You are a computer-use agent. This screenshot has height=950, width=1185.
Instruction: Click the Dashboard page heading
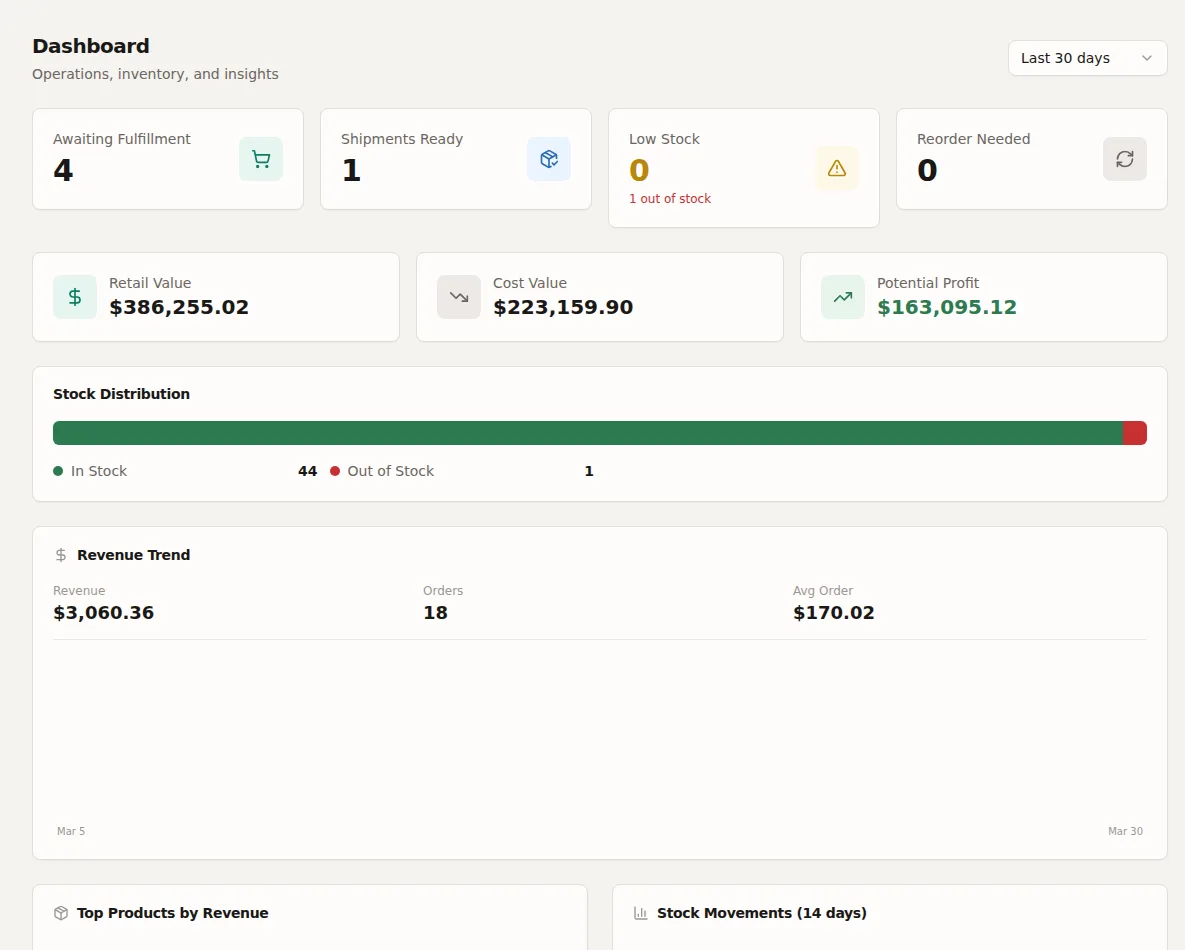coord(91,46)
